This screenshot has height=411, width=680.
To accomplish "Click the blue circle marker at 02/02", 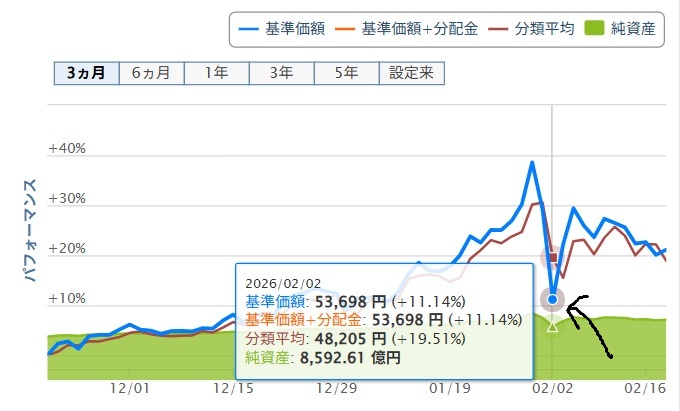I will point(553,299).
